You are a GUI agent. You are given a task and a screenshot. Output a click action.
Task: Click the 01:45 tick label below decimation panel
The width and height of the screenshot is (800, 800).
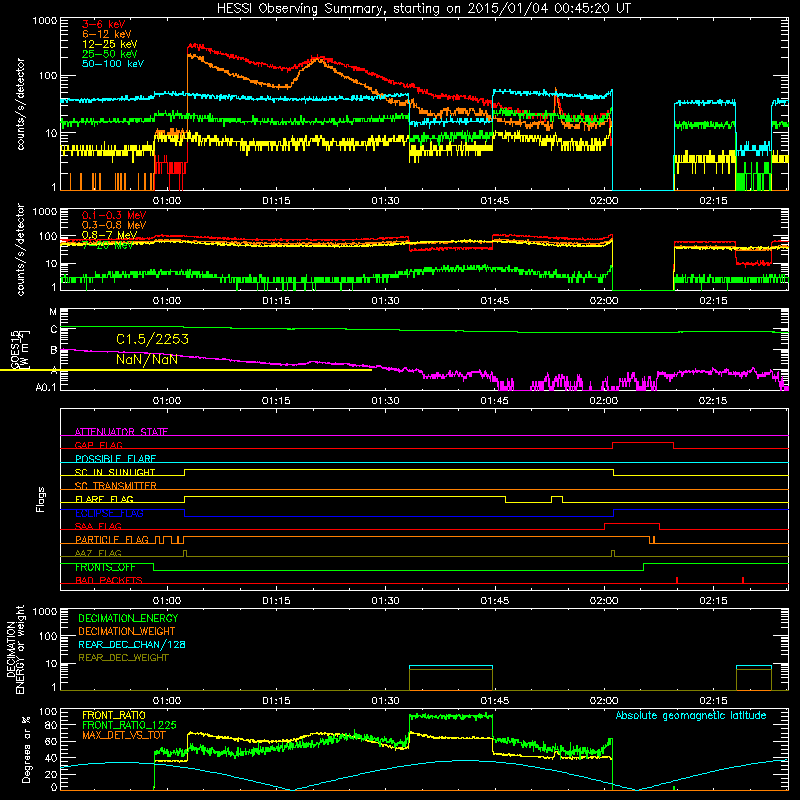point(494,701)
